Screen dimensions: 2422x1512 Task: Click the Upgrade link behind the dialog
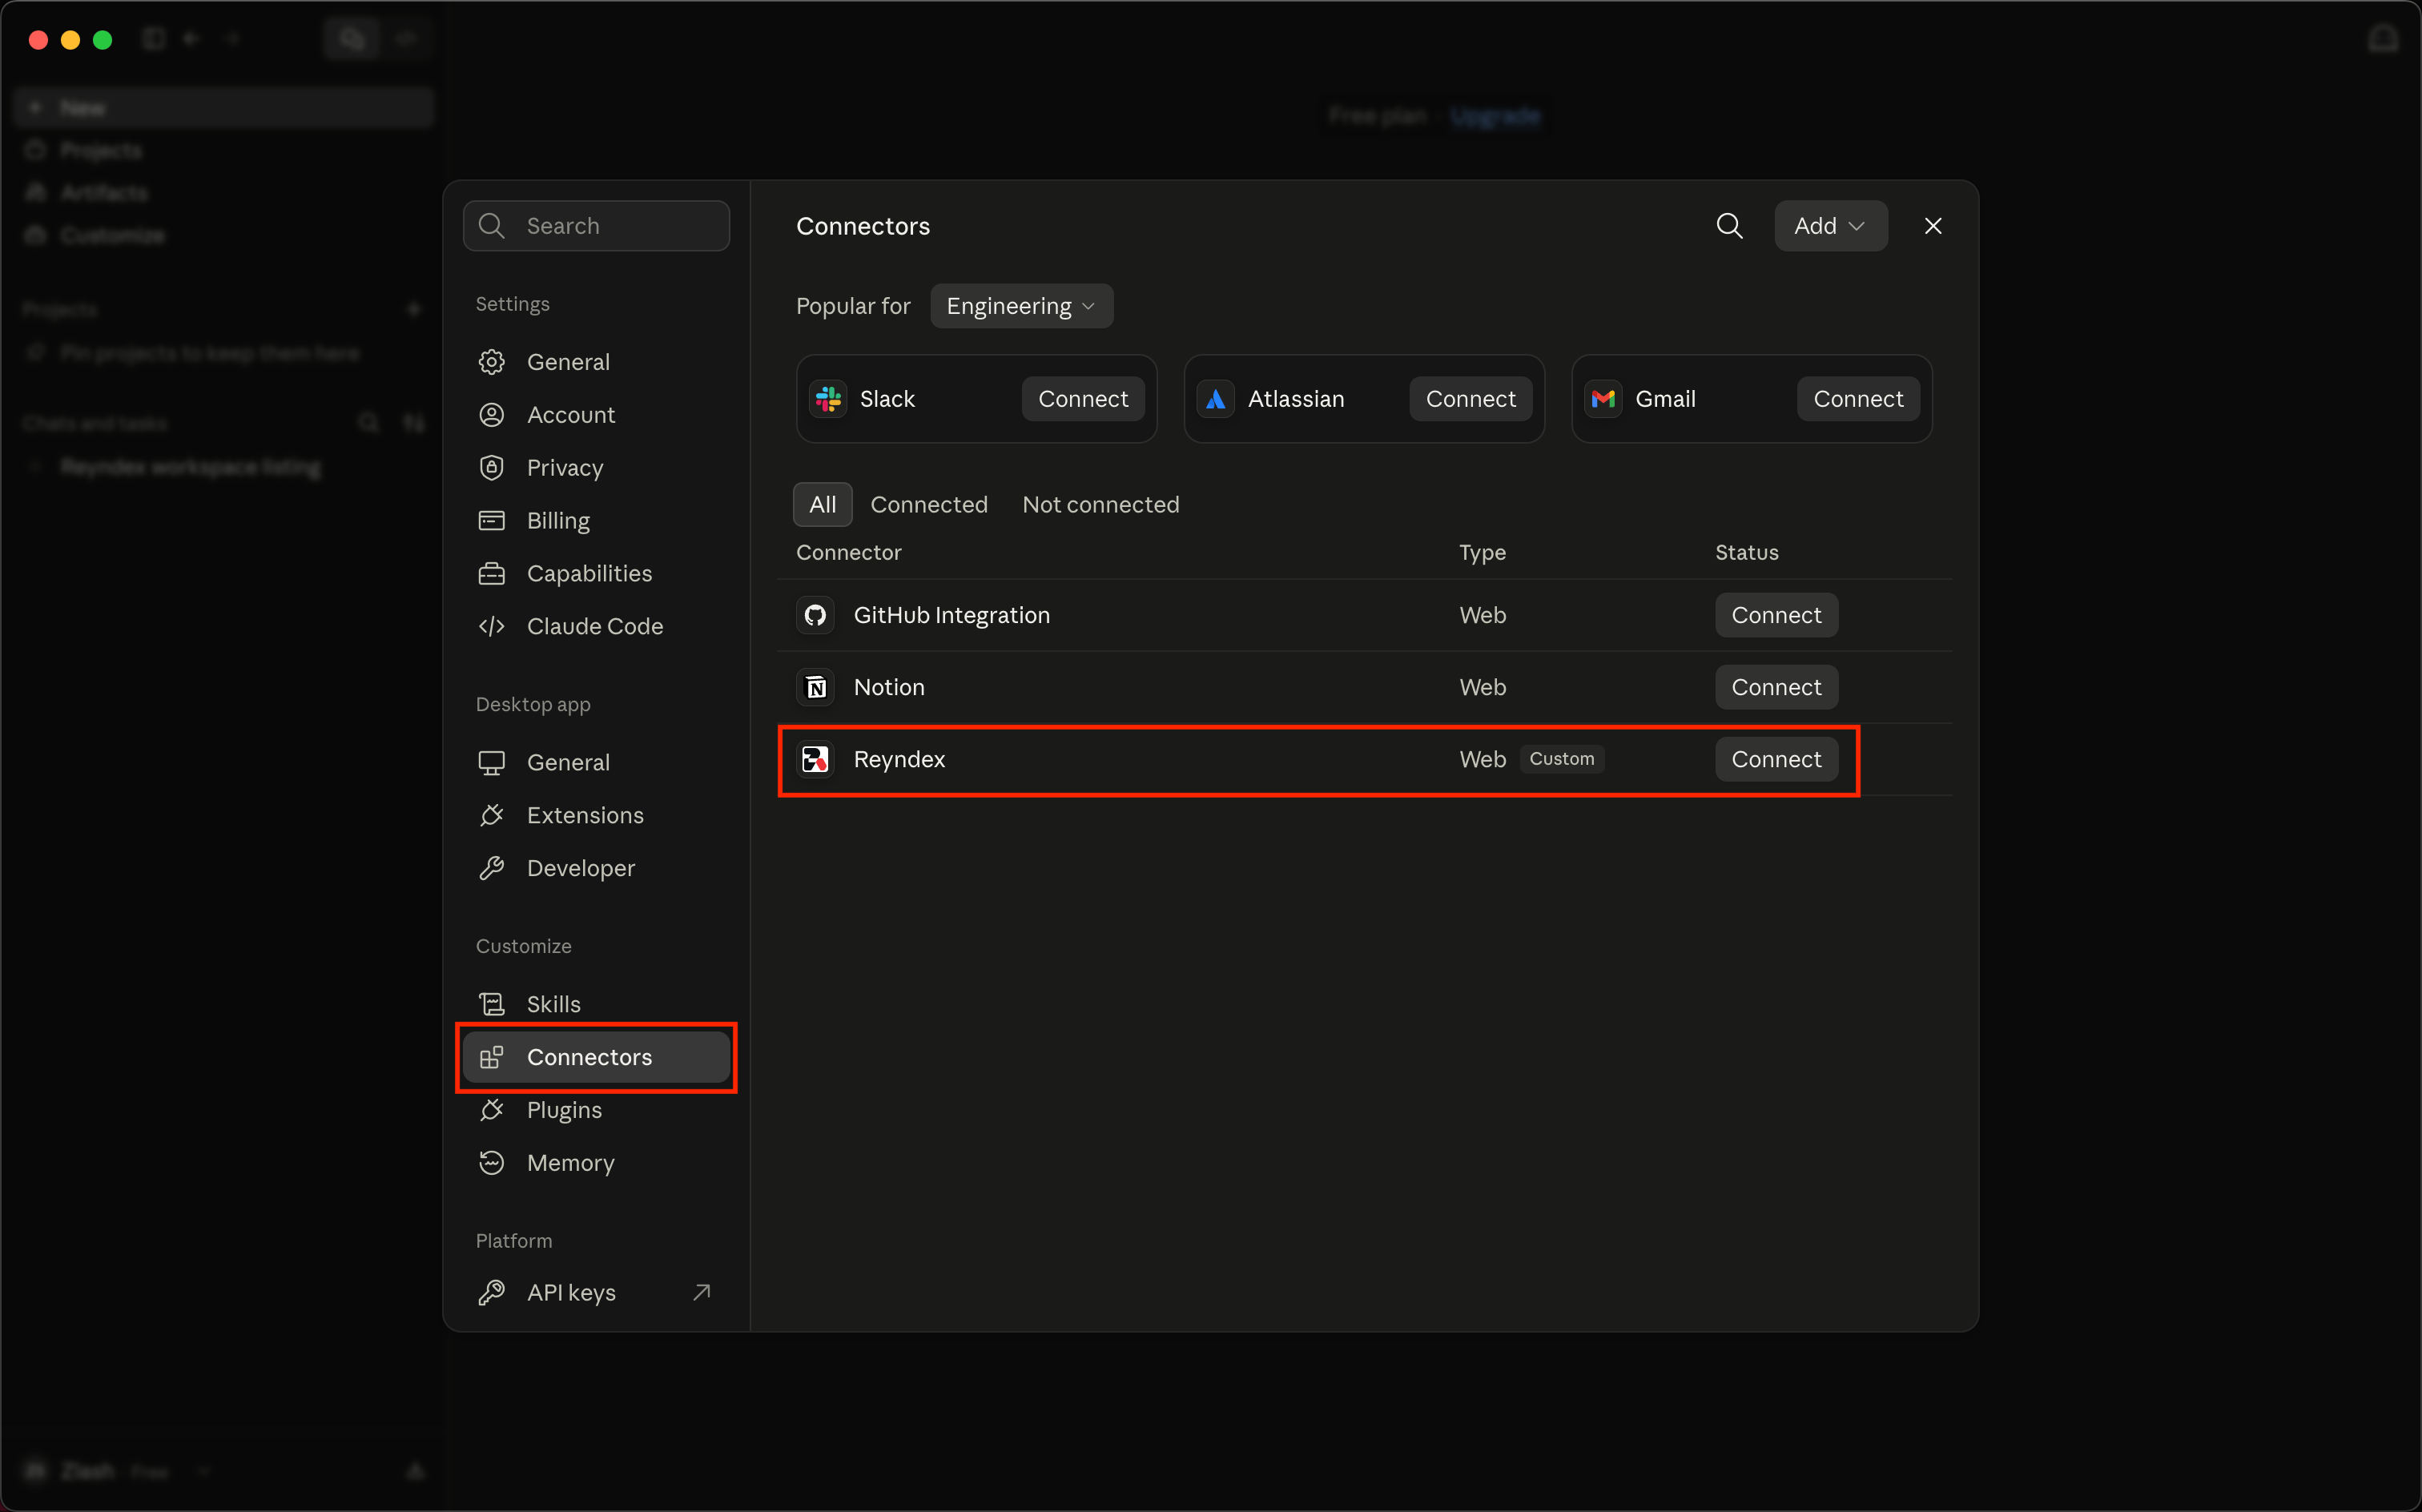pyautogui.click(x=1495, y=117)
